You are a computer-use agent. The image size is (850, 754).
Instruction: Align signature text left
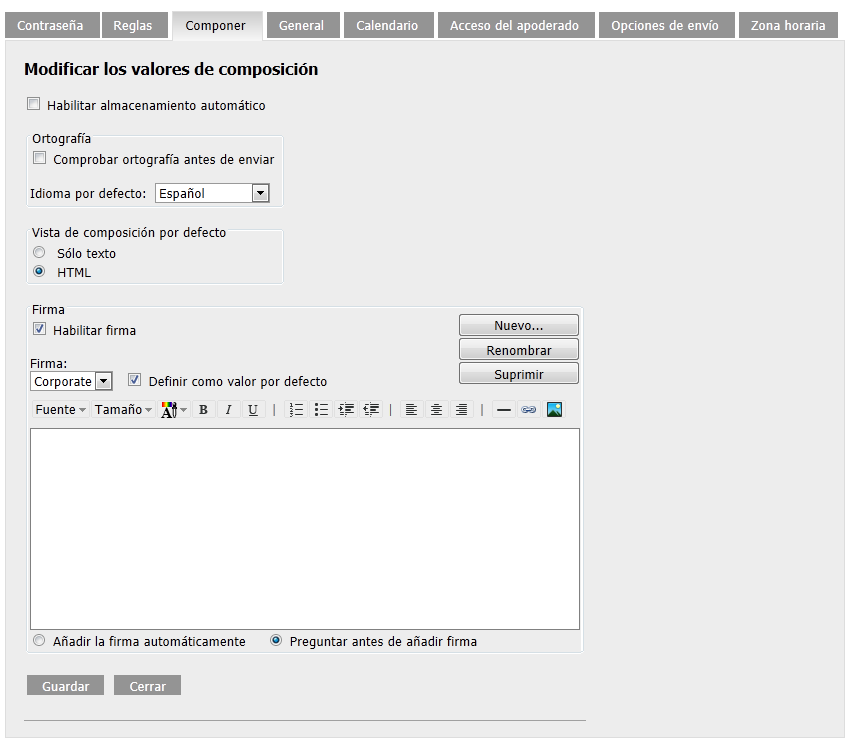coord(411,409)
